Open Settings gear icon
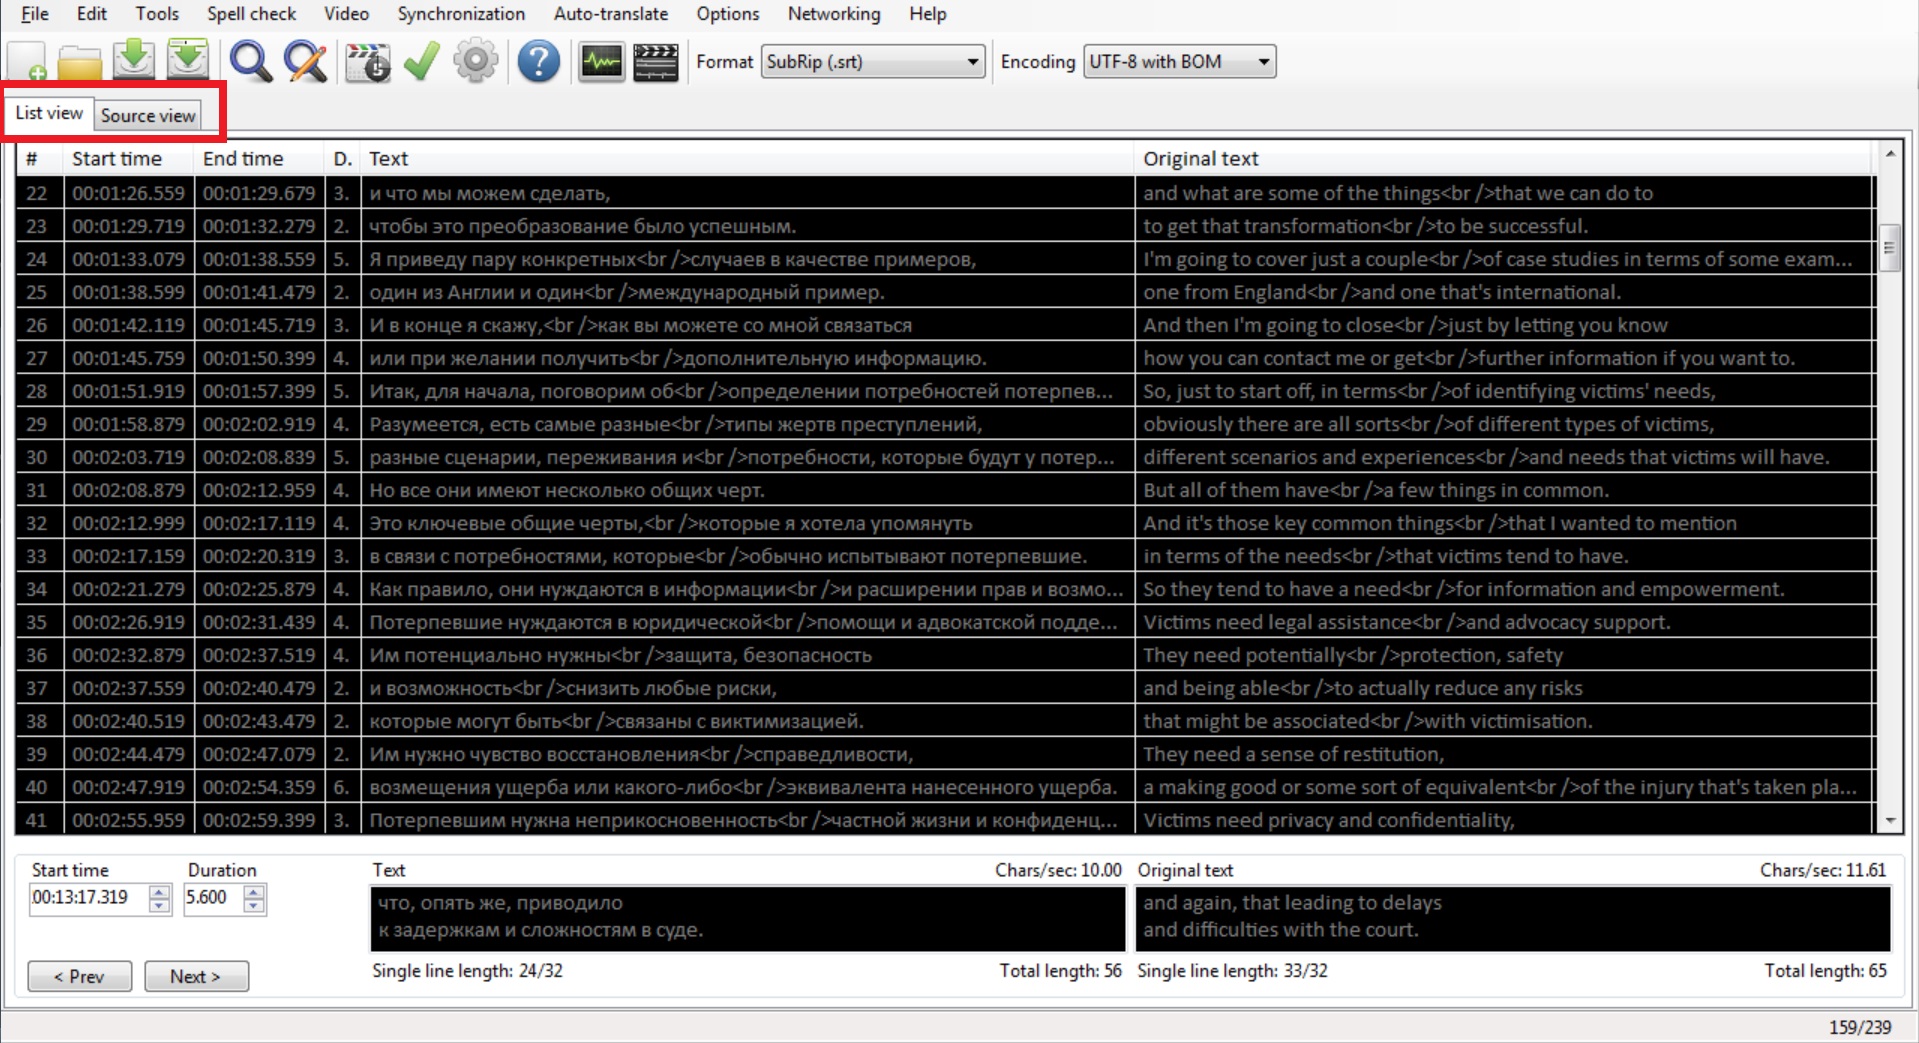 (476, 62)
